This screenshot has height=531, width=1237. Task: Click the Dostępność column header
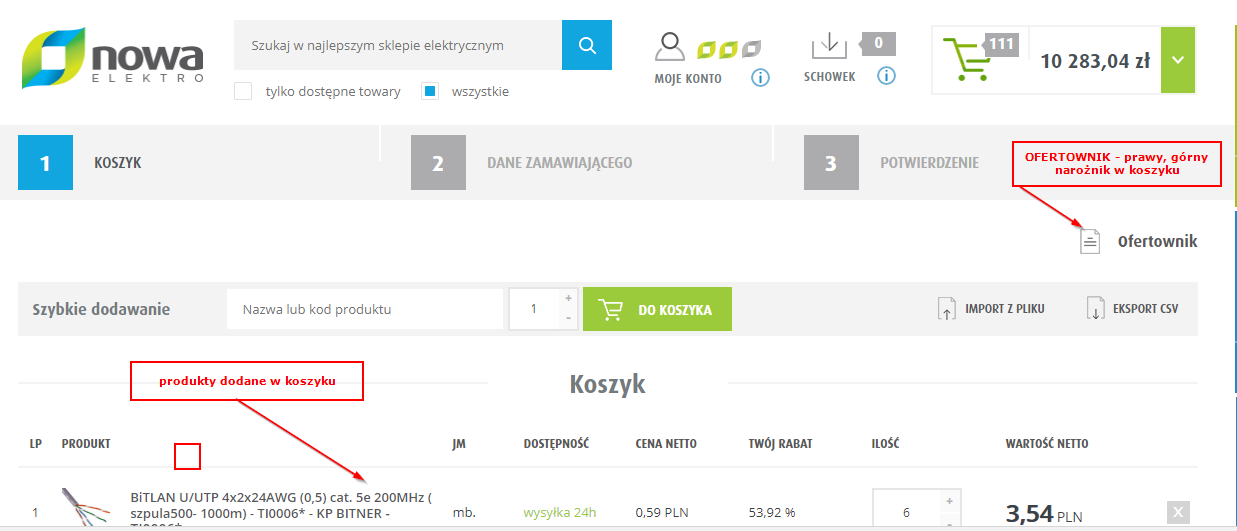coord(555,443)
